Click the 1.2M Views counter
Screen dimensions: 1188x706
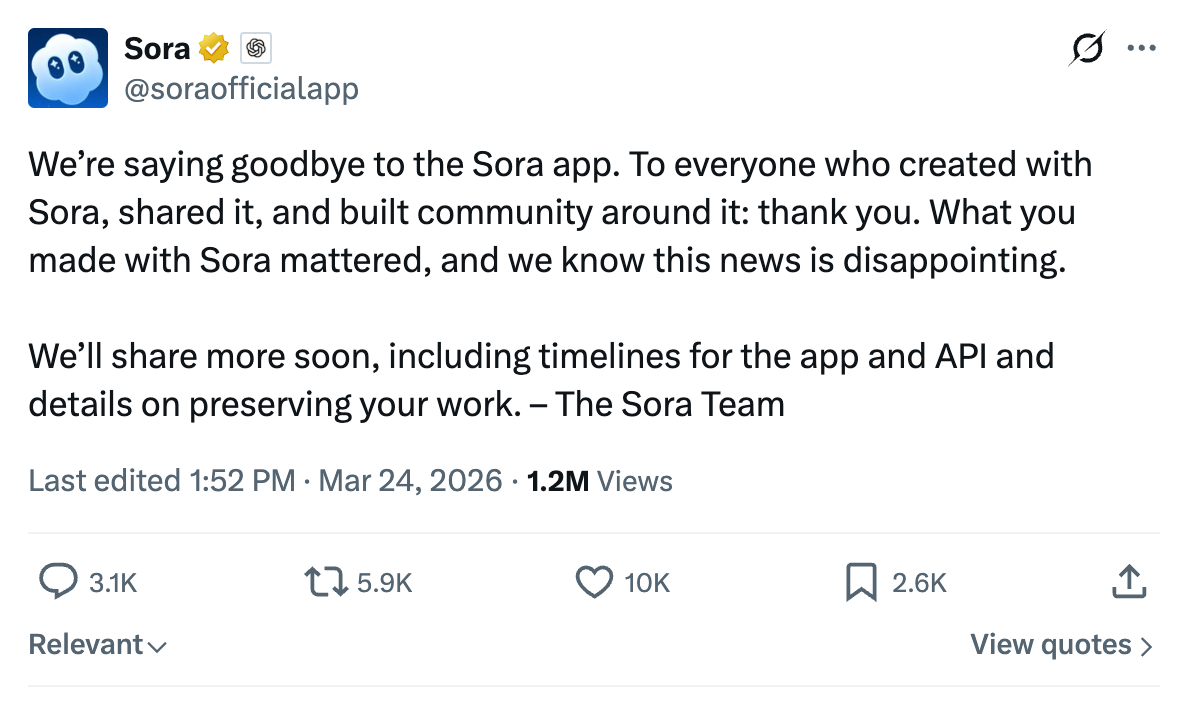pyautogui.click(x=599, y=481)
